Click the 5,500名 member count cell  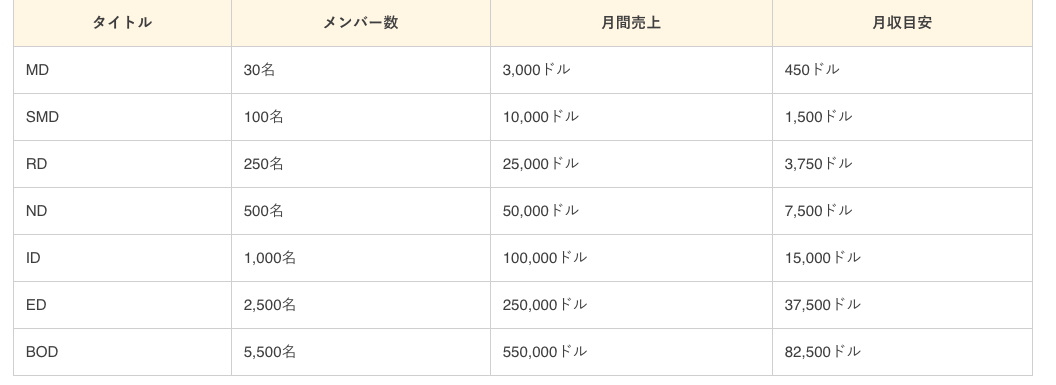(x=361, y=352)
